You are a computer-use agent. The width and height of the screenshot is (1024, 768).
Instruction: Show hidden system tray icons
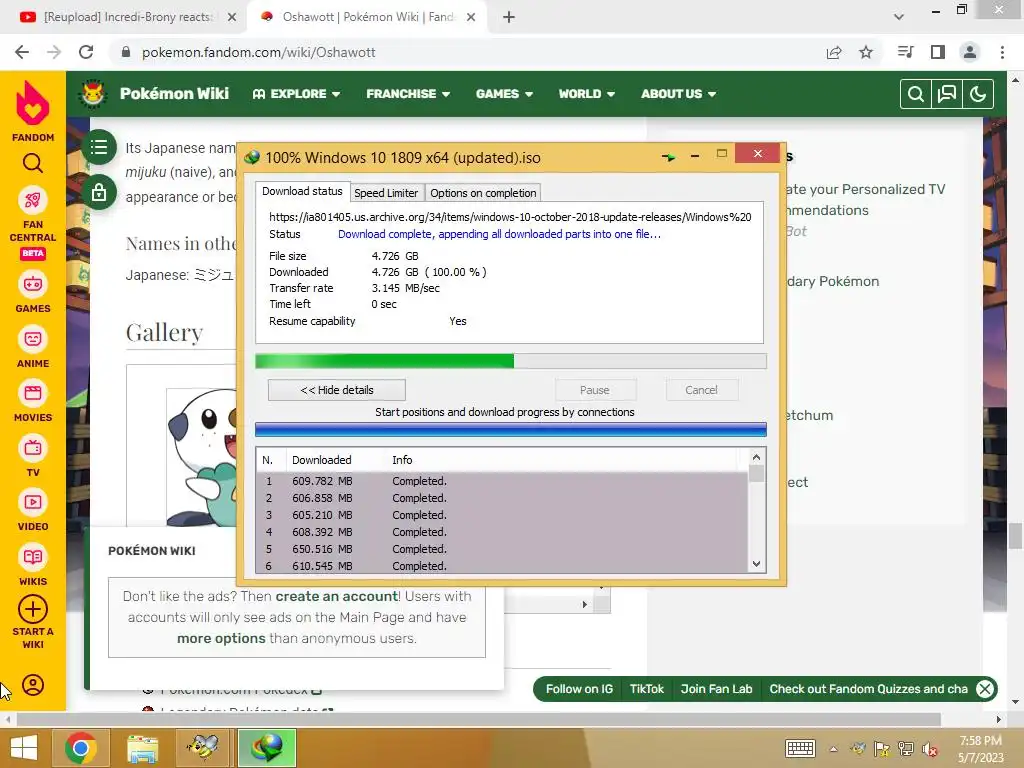point(833,749)
